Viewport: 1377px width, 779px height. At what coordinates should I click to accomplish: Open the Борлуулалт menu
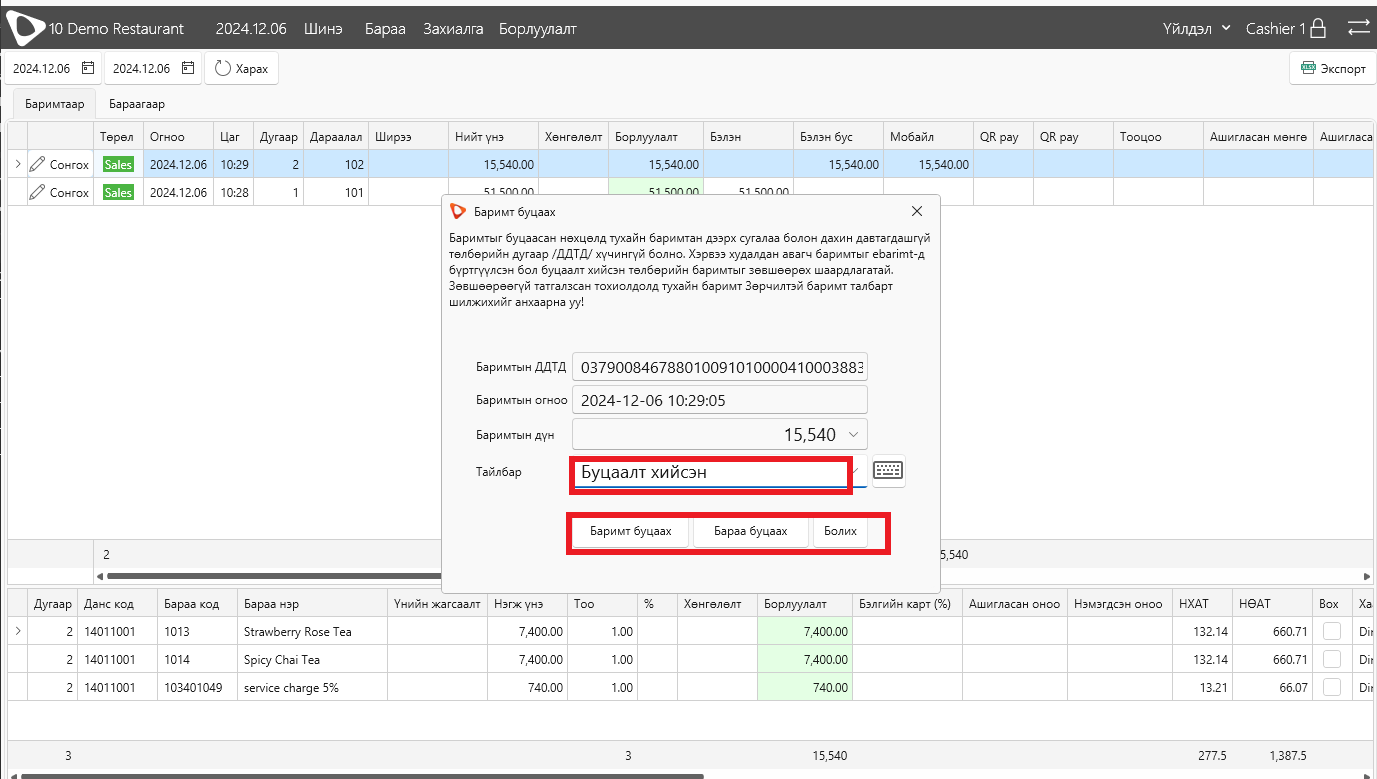click(538, 29)
